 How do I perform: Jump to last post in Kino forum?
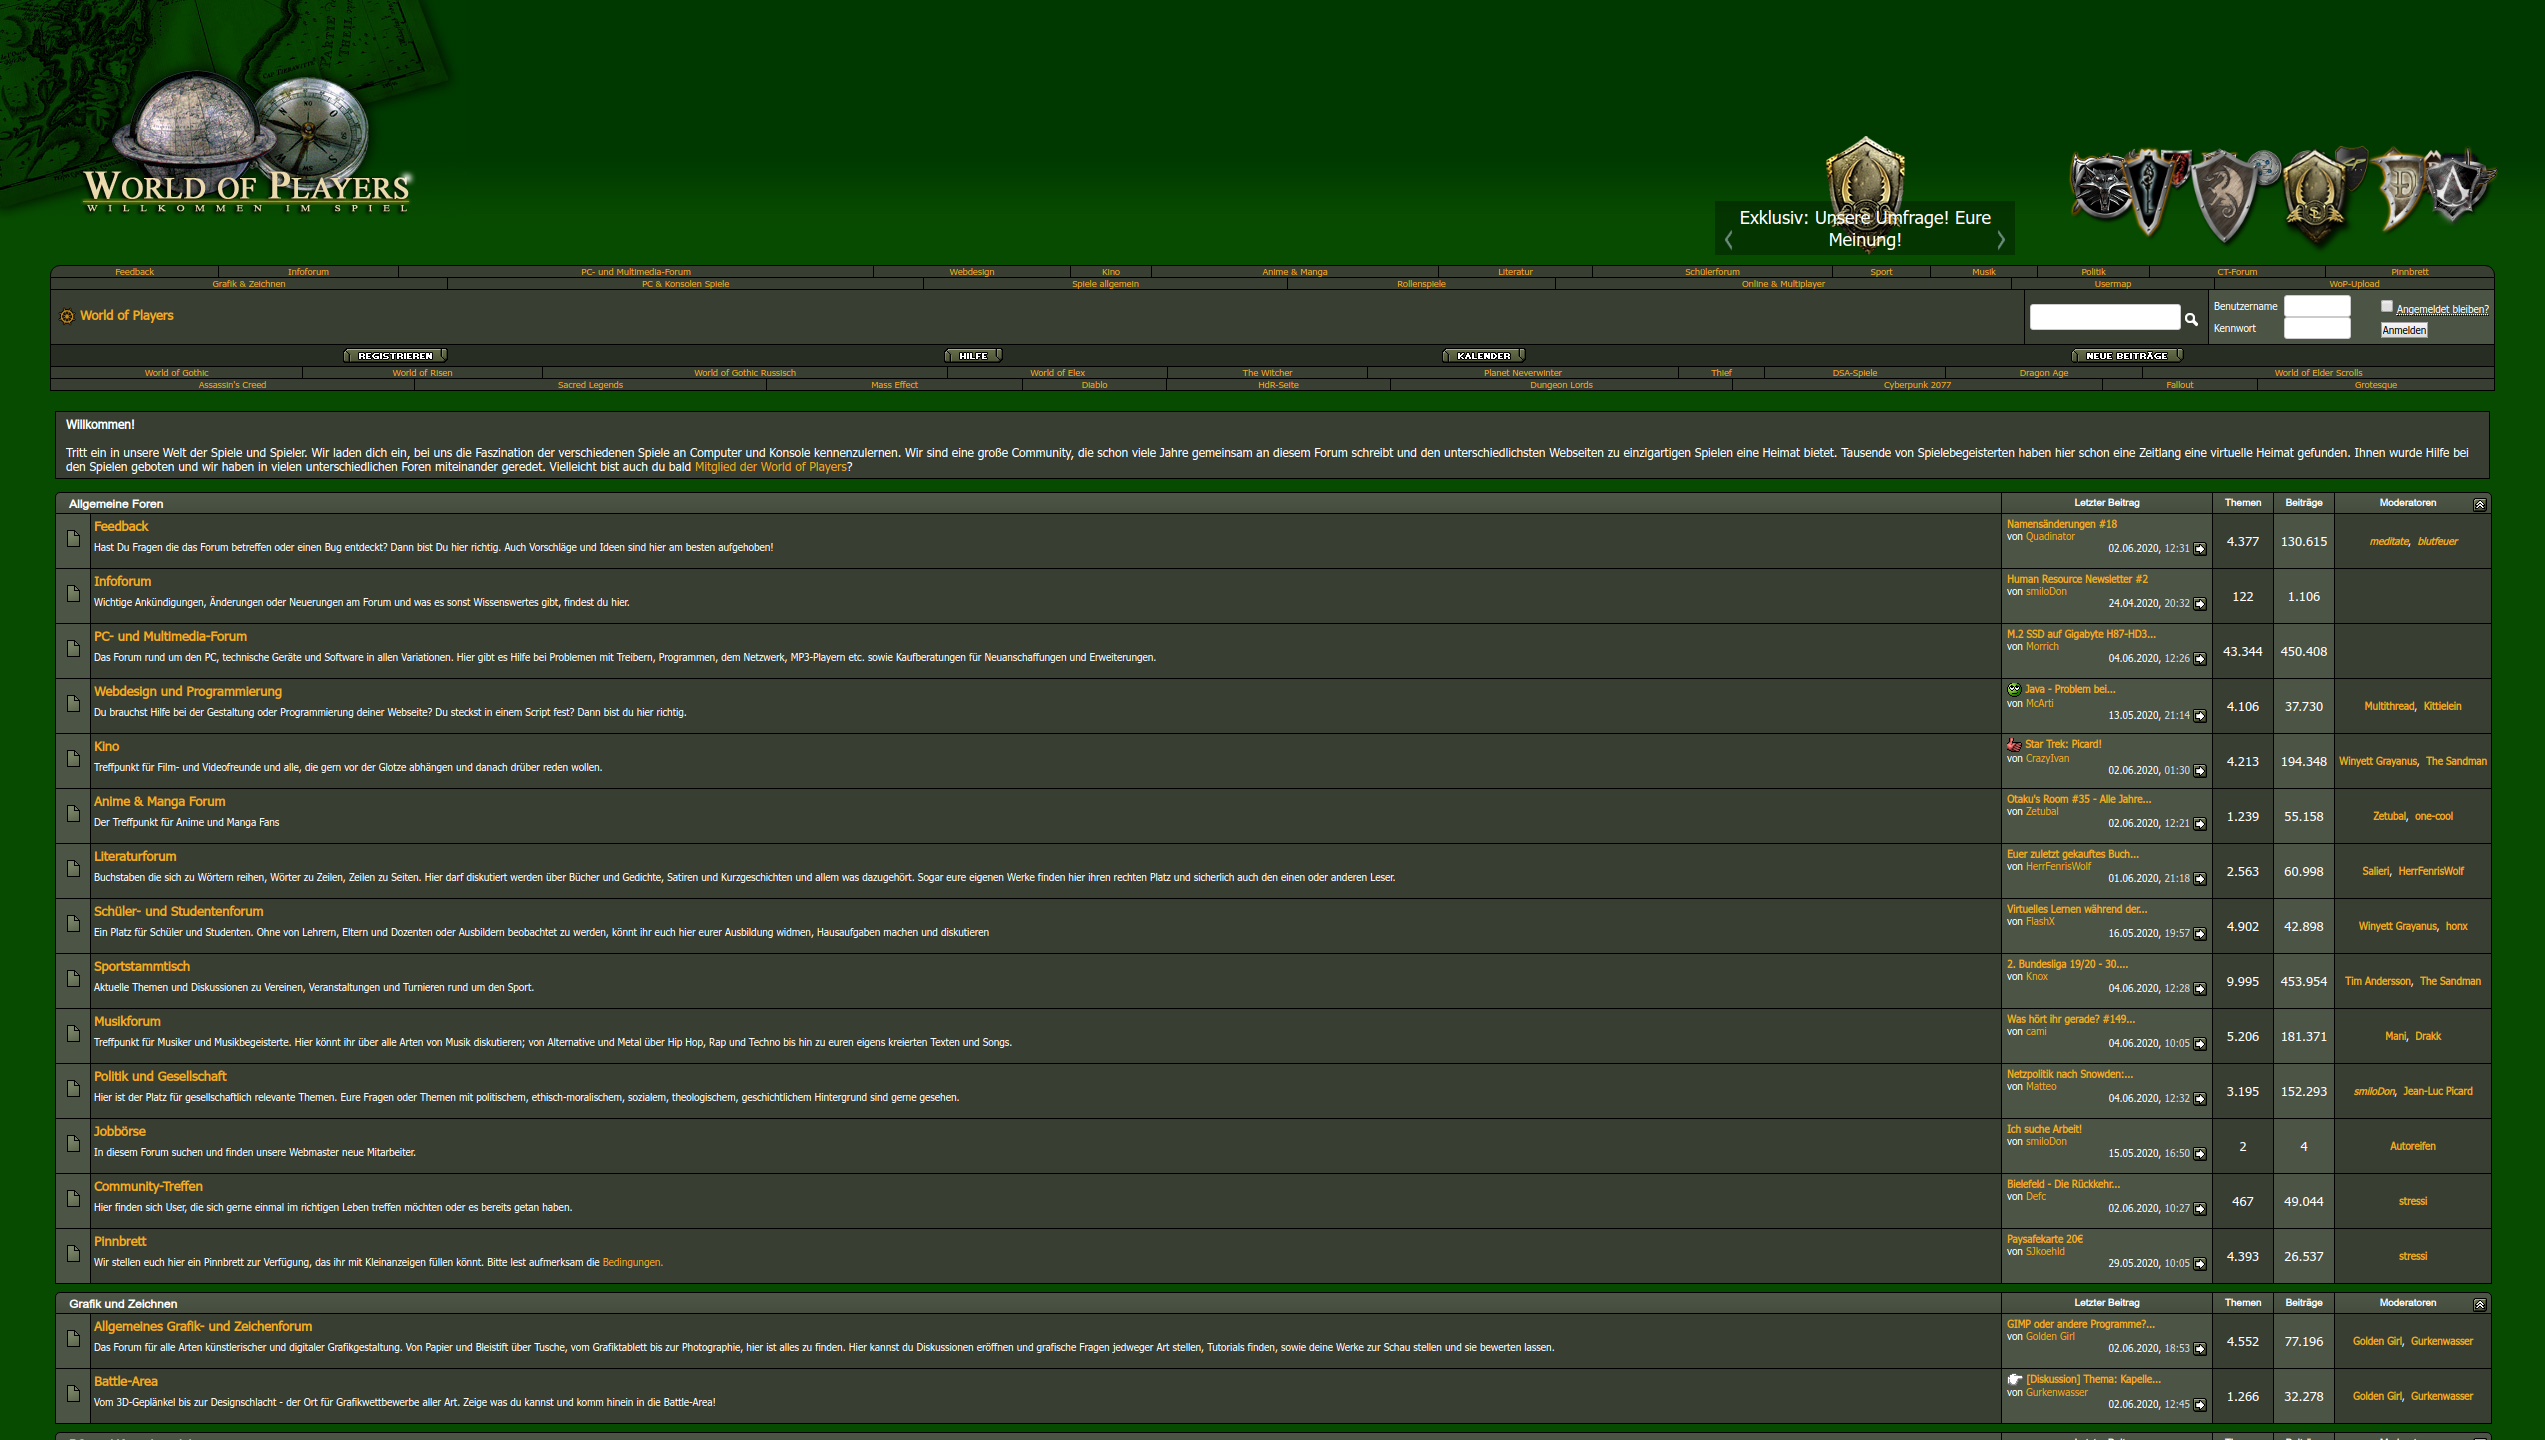[2200, 771]
